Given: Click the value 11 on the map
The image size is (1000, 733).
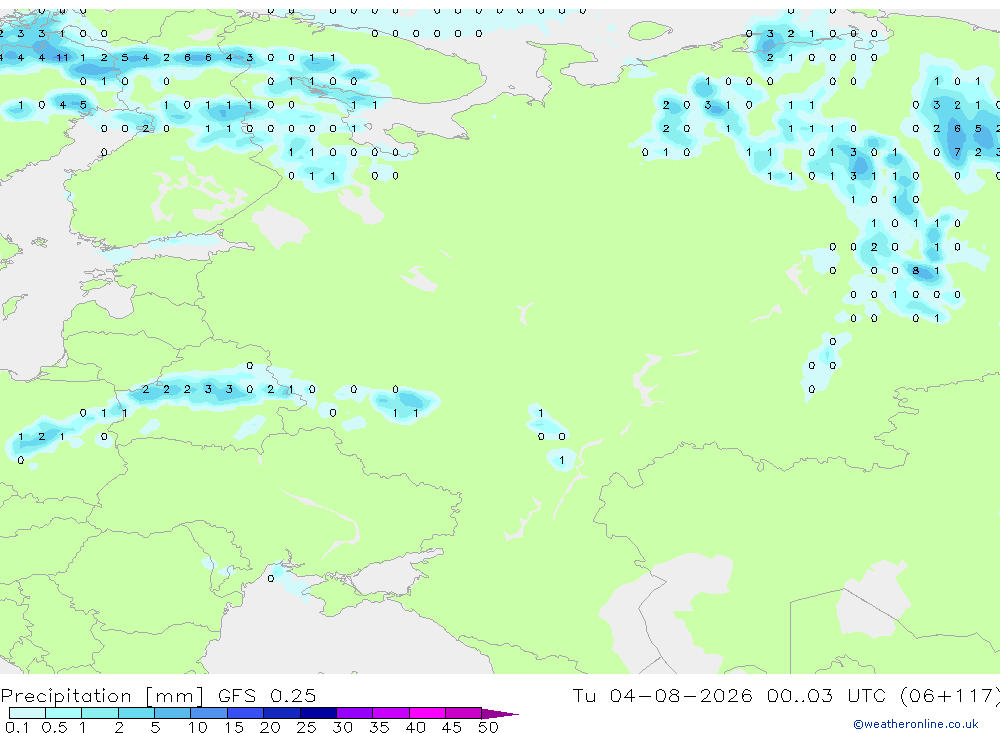Looking at the screenshot, I should [62, 57].
